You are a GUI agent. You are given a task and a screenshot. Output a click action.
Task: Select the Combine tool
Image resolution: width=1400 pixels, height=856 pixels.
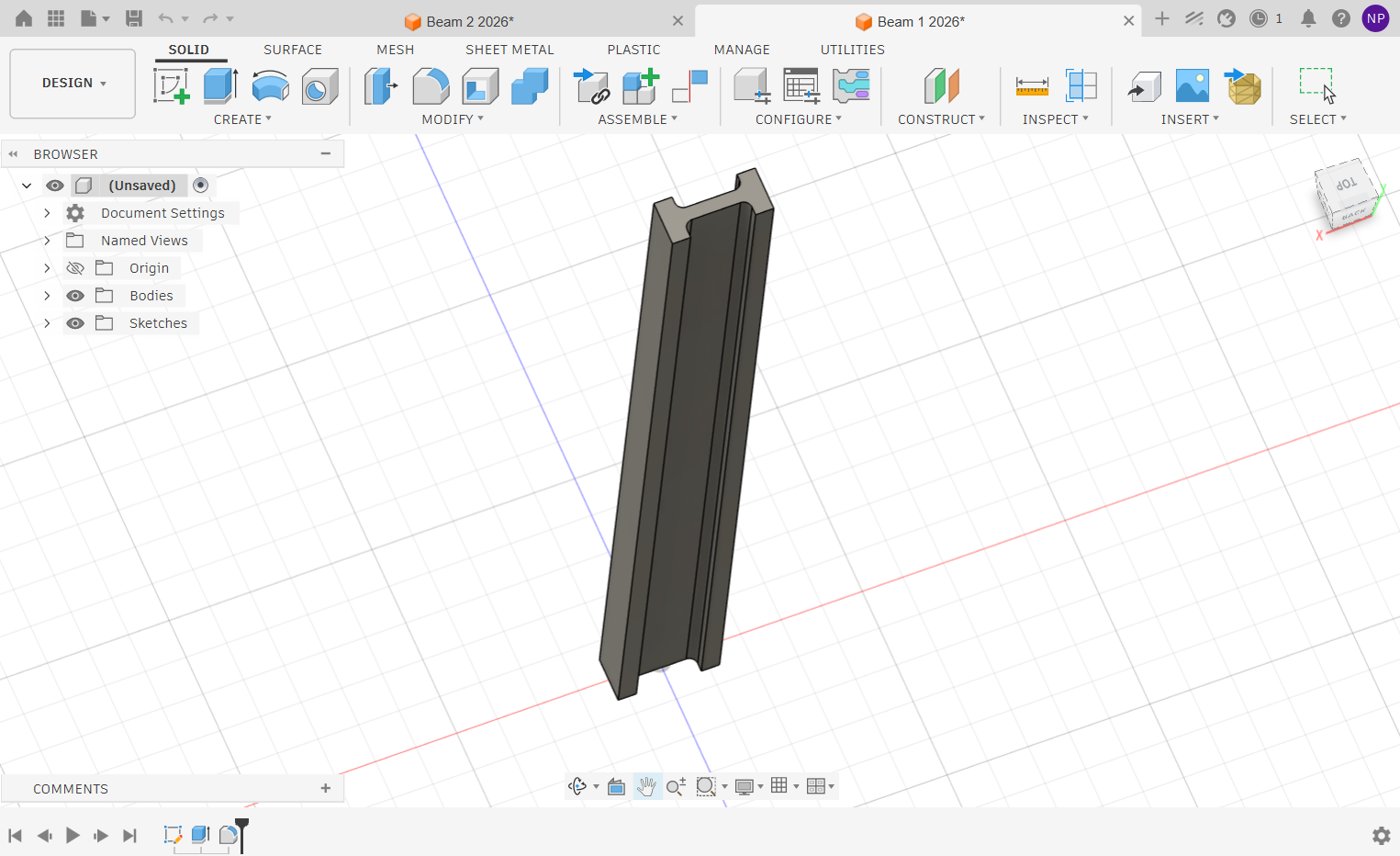click(529, 86)
